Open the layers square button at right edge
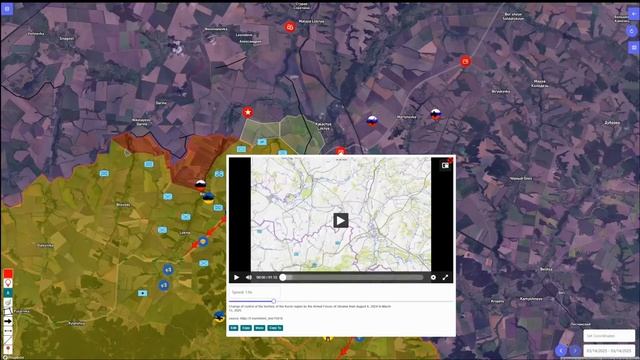 tap(634, 48)
